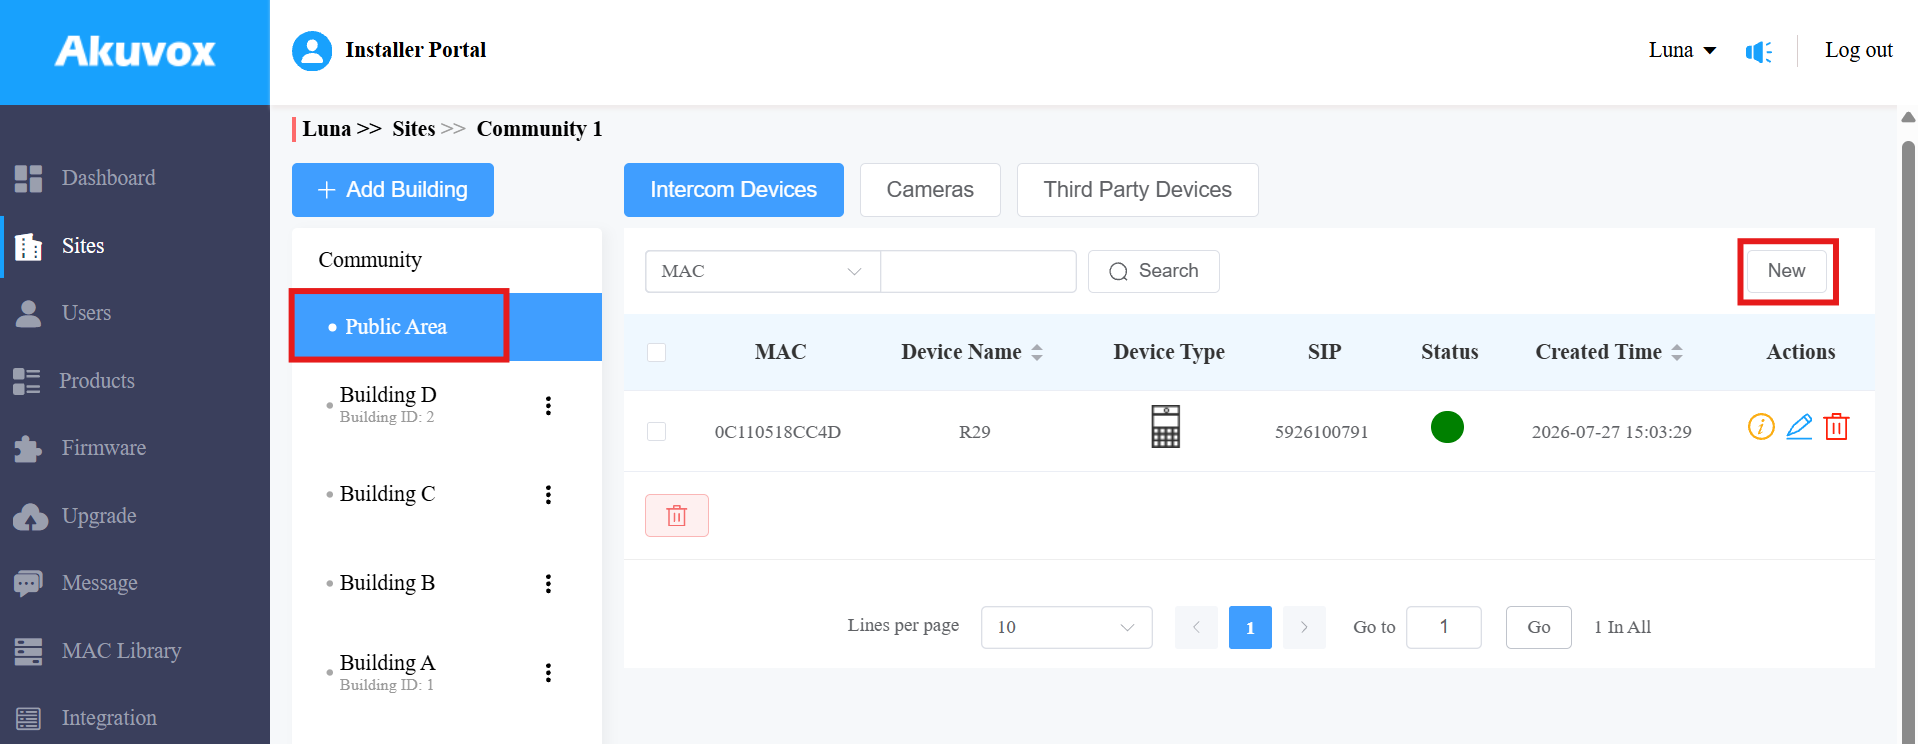Viewport: 1918px width, 744px height.
Task: Click the New device button
Action: [x=1786, y=271]
